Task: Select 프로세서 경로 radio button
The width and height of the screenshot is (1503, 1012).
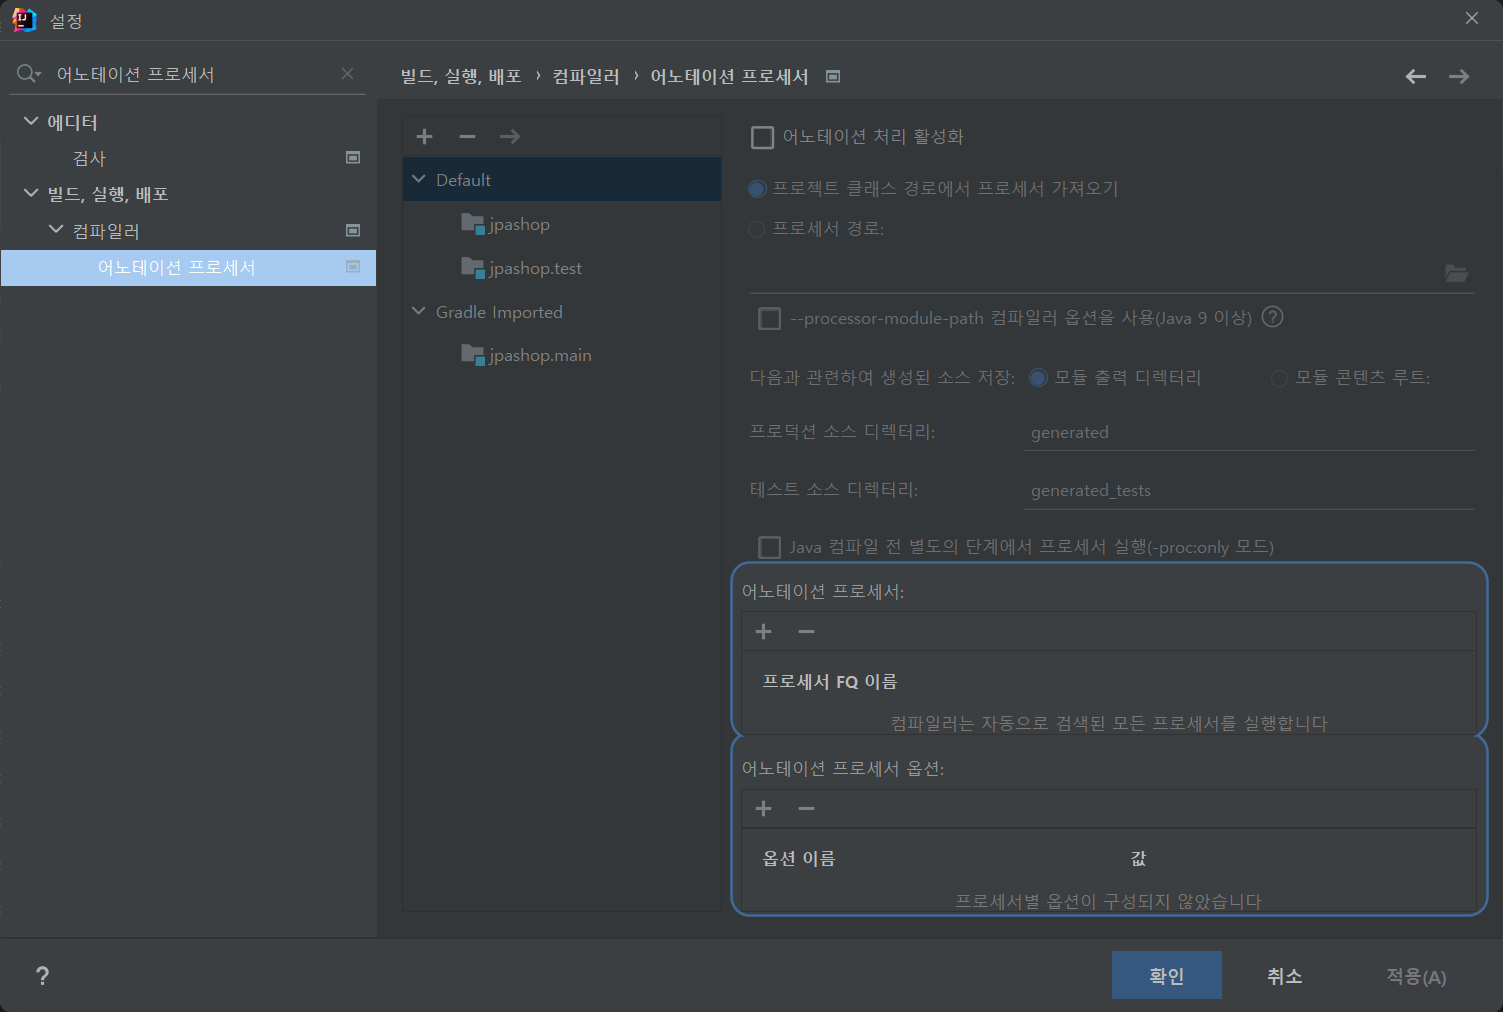Action: pyautogui.click(x=757, y=229)
